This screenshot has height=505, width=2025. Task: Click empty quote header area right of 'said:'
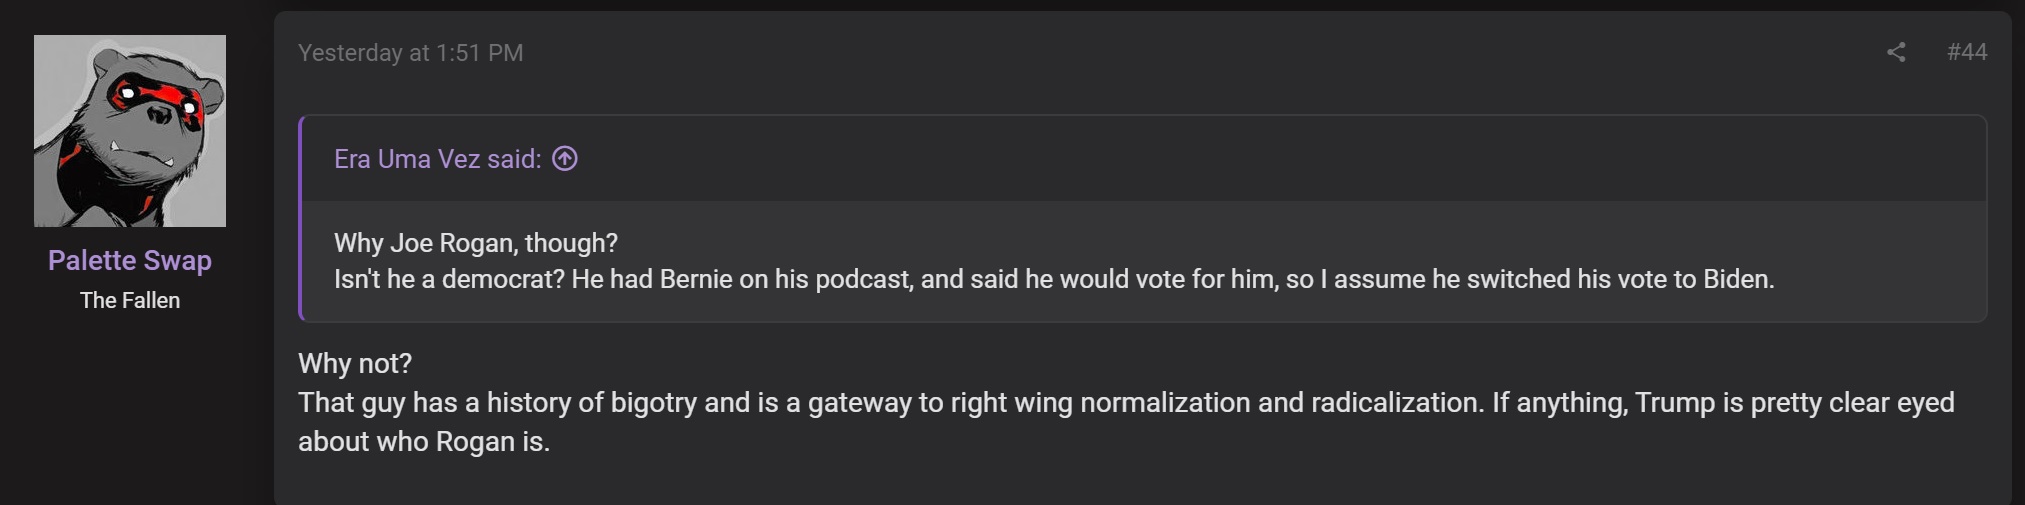tap(1280, 159)
